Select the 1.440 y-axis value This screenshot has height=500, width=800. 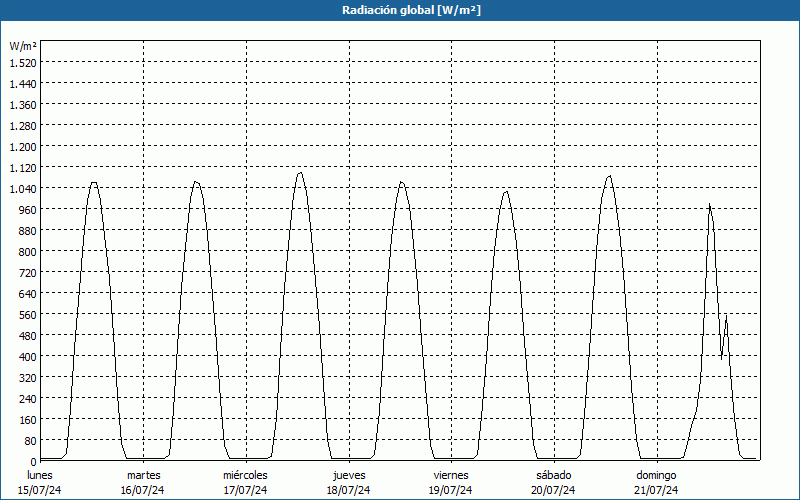coord(23,84)
